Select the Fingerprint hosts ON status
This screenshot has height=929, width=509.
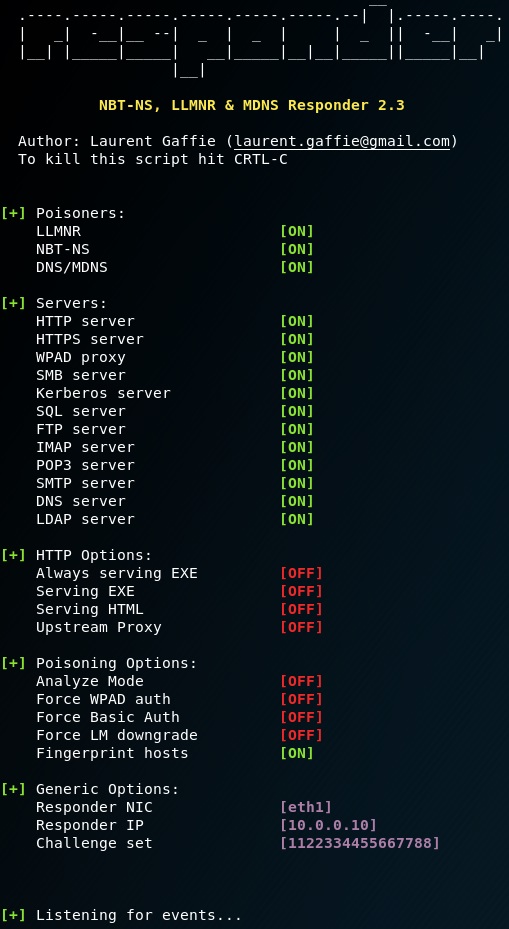297,753
